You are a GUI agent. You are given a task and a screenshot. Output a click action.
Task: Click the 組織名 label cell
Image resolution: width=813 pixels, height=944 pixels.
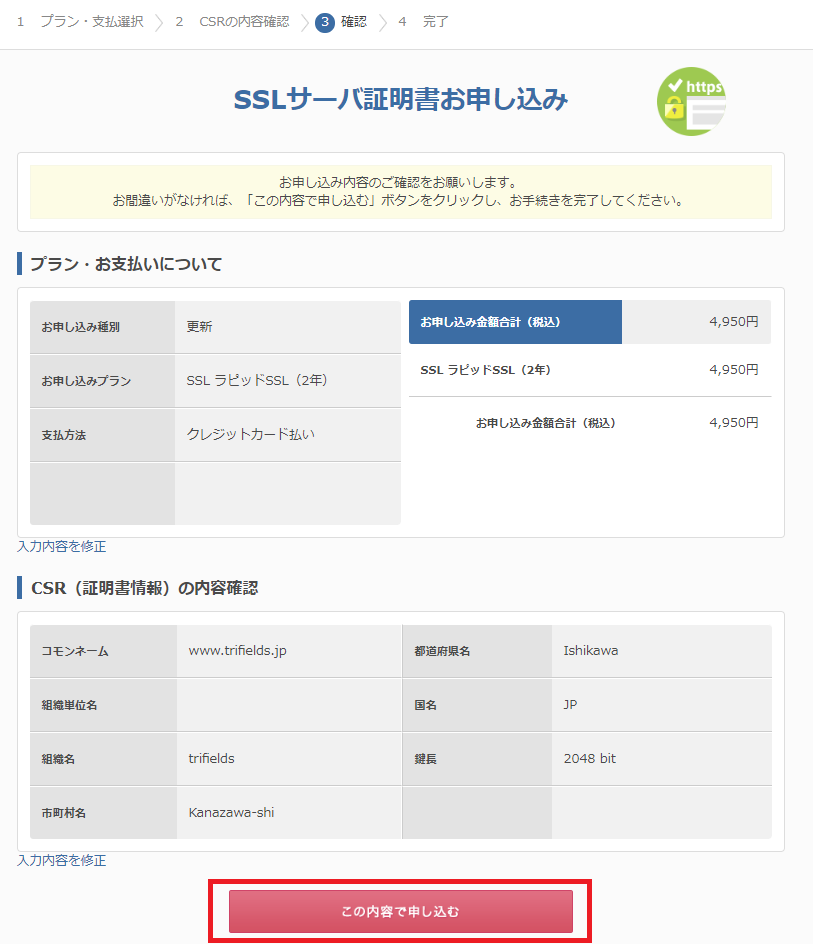pos(104,759)
